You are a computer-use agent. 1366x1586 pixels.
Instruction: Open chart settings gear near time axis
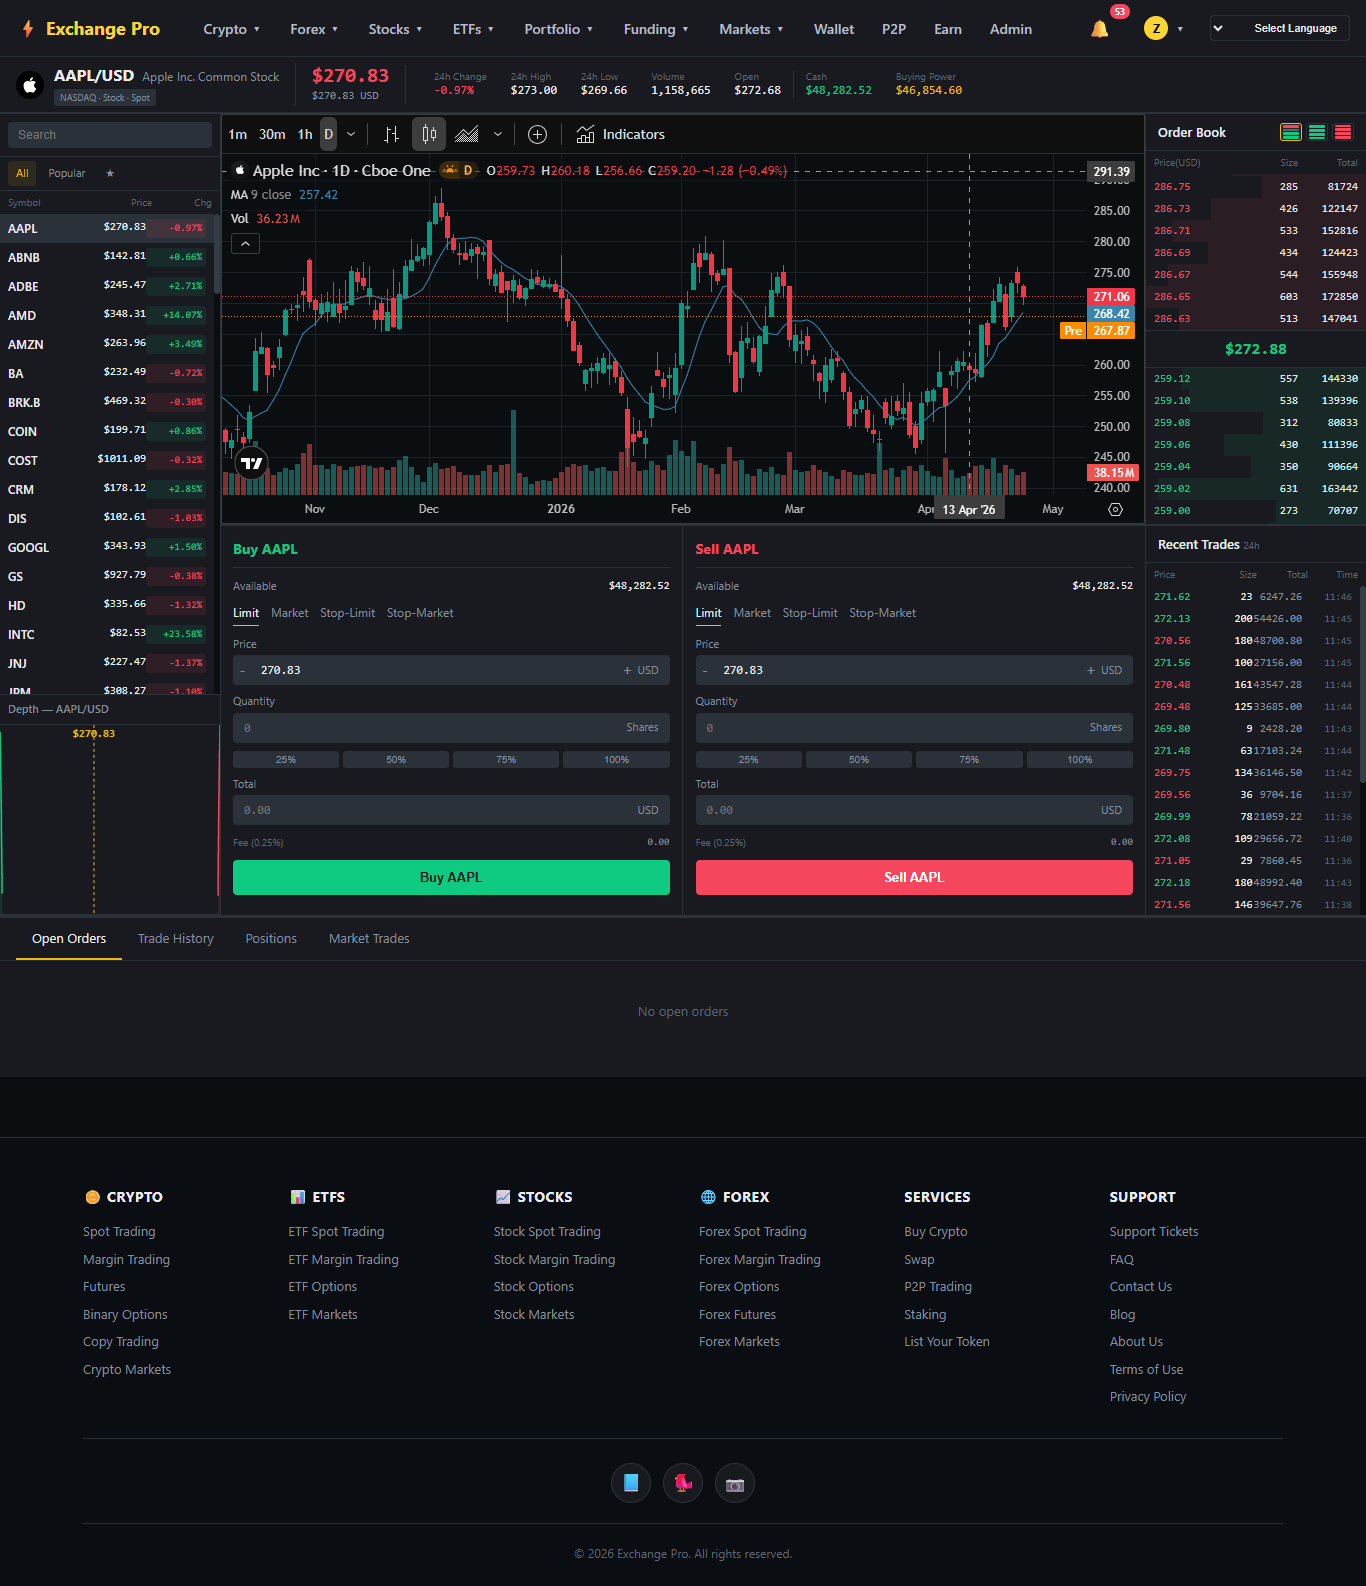pos(1115,509)
